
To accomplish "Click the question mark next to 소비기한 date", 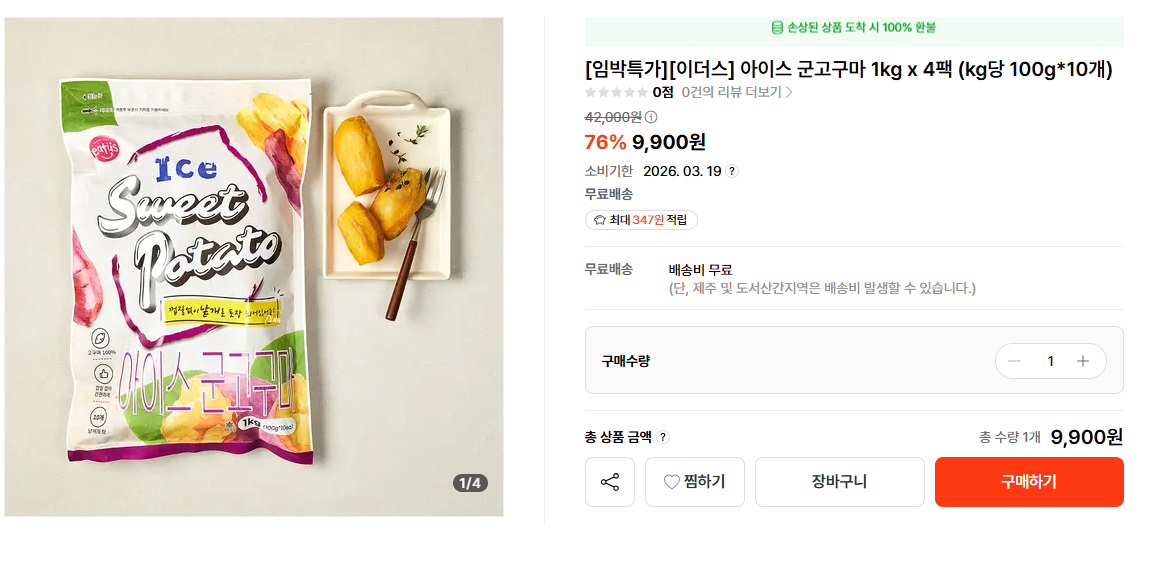I will pyautogui.click(x=732, y=171).
